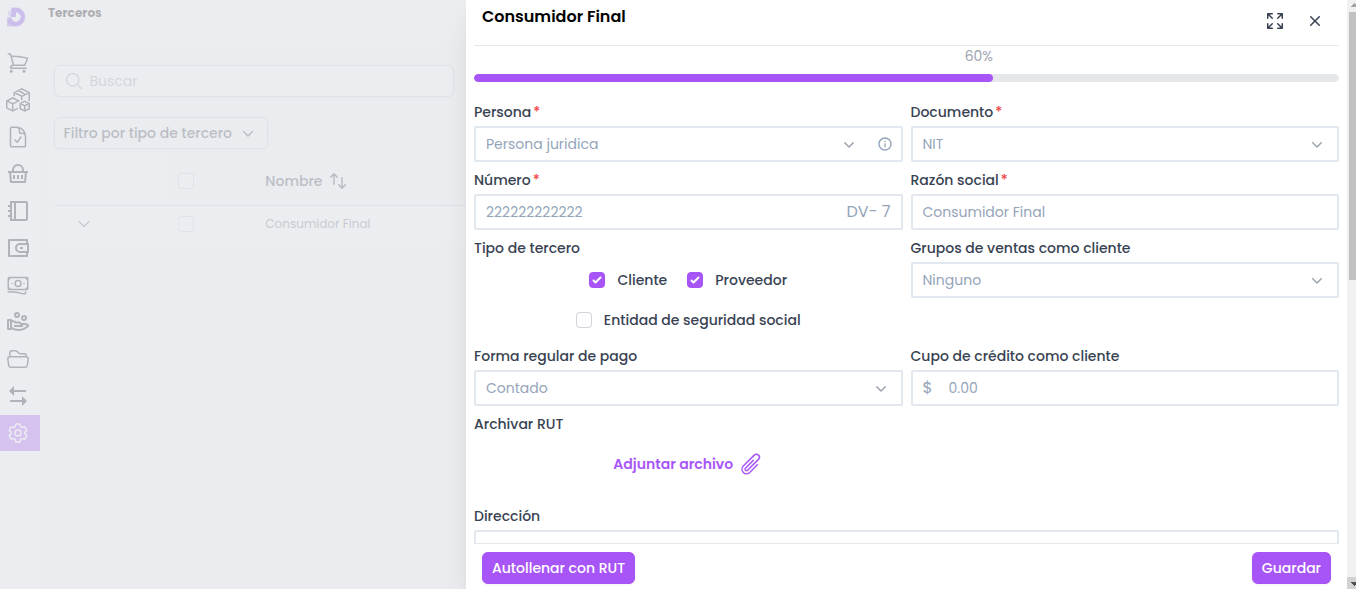
Task: Click the wallet sidebar icon
Action: 18,248
